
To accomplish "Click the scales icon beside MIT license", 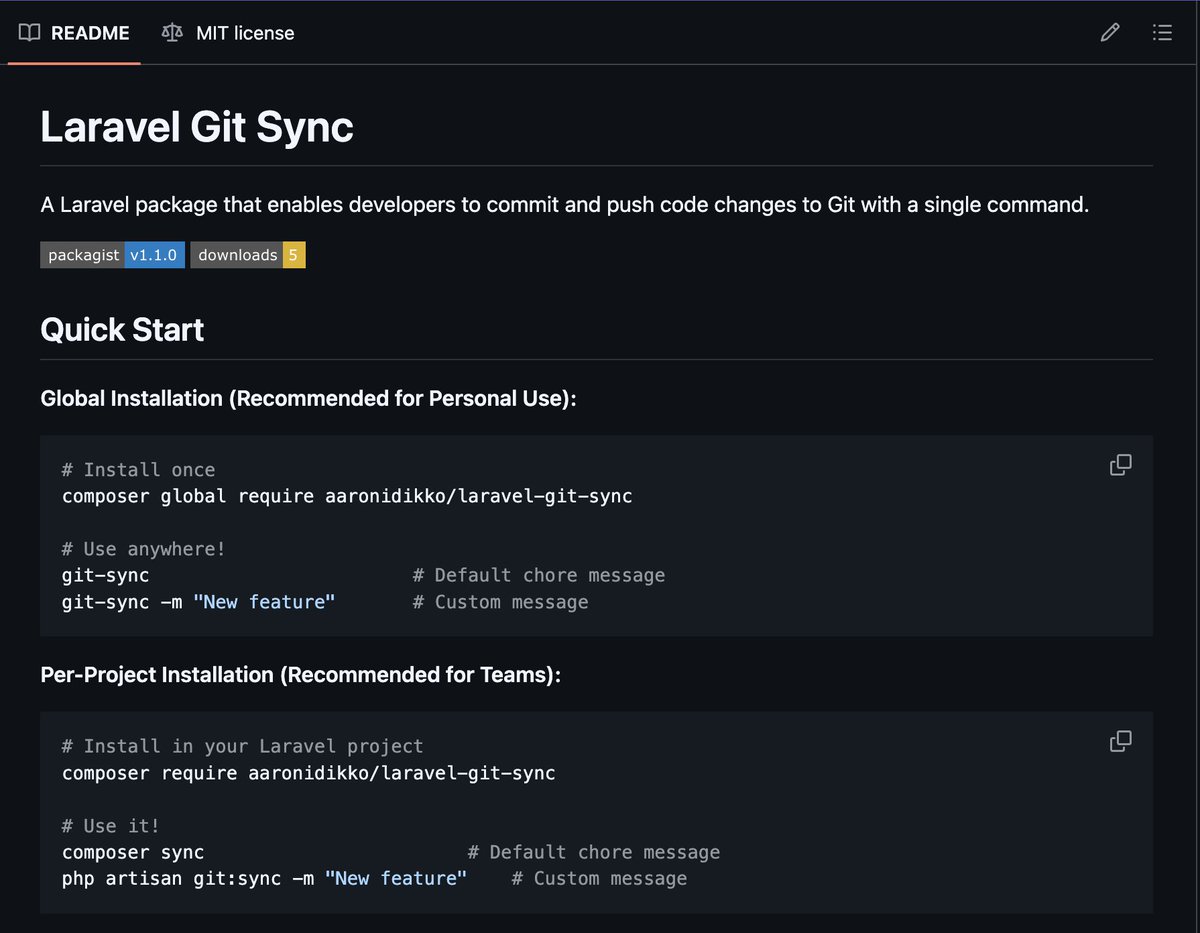I will pos(172,33).
